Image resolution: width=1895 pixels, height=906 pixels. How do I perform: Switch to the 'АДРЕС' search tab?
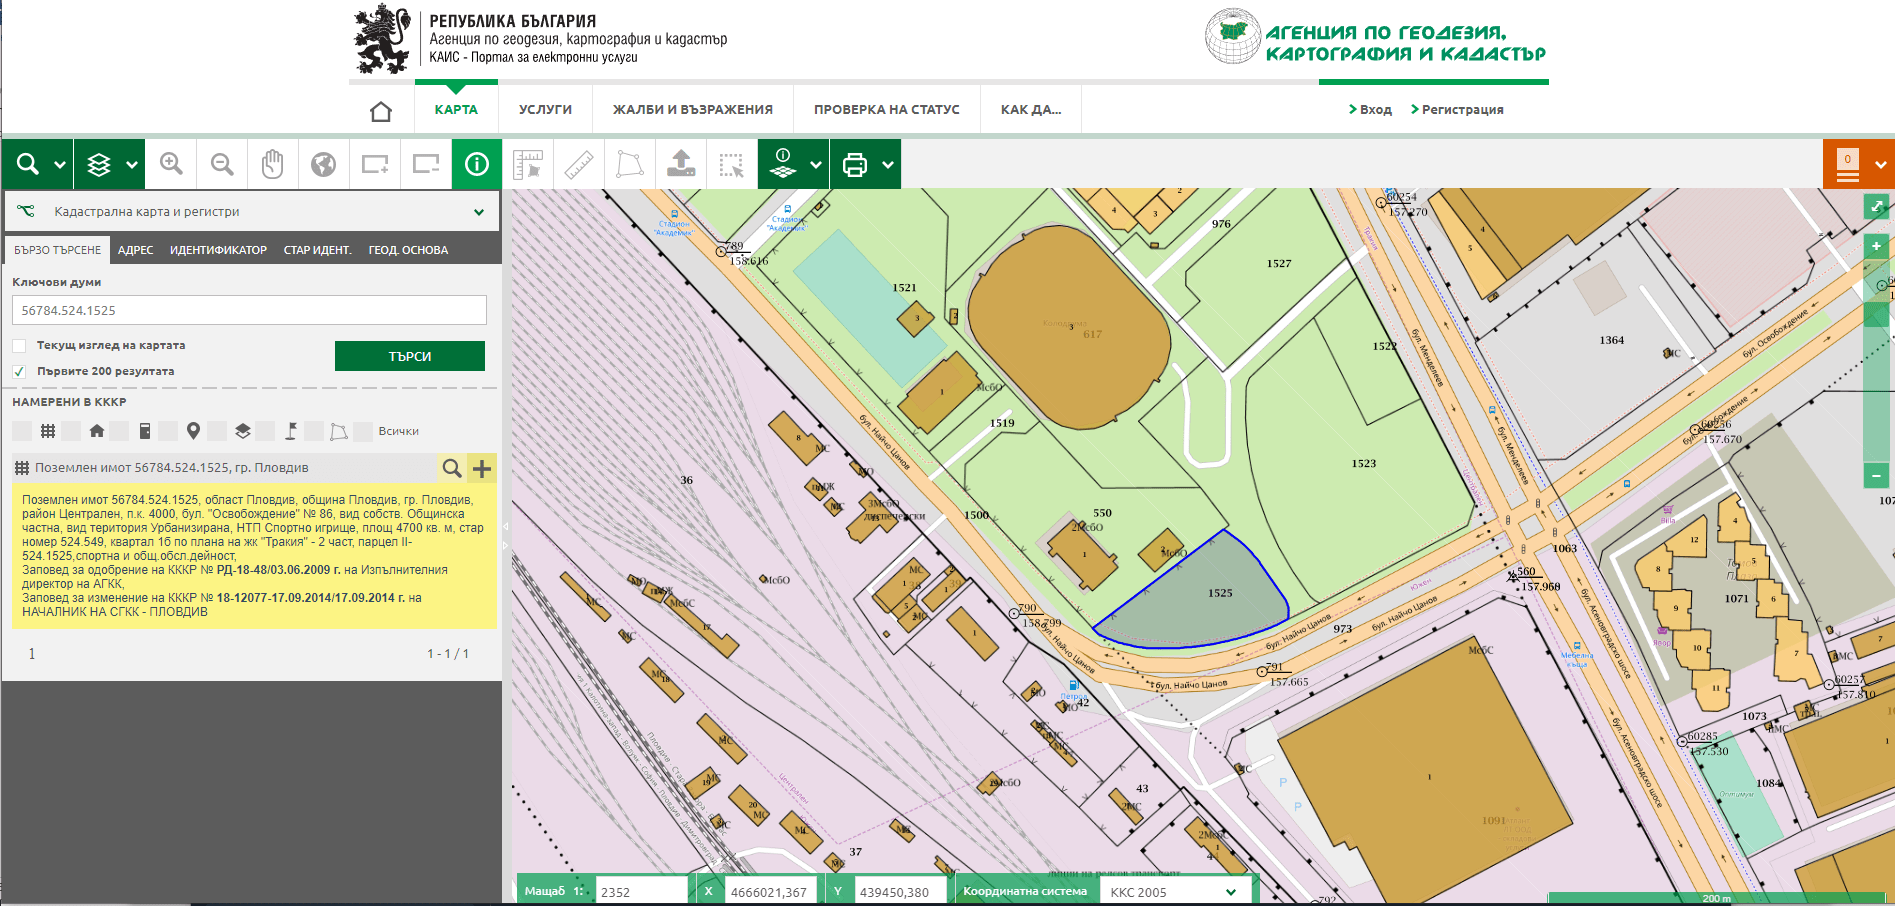[x=136, y=250]
